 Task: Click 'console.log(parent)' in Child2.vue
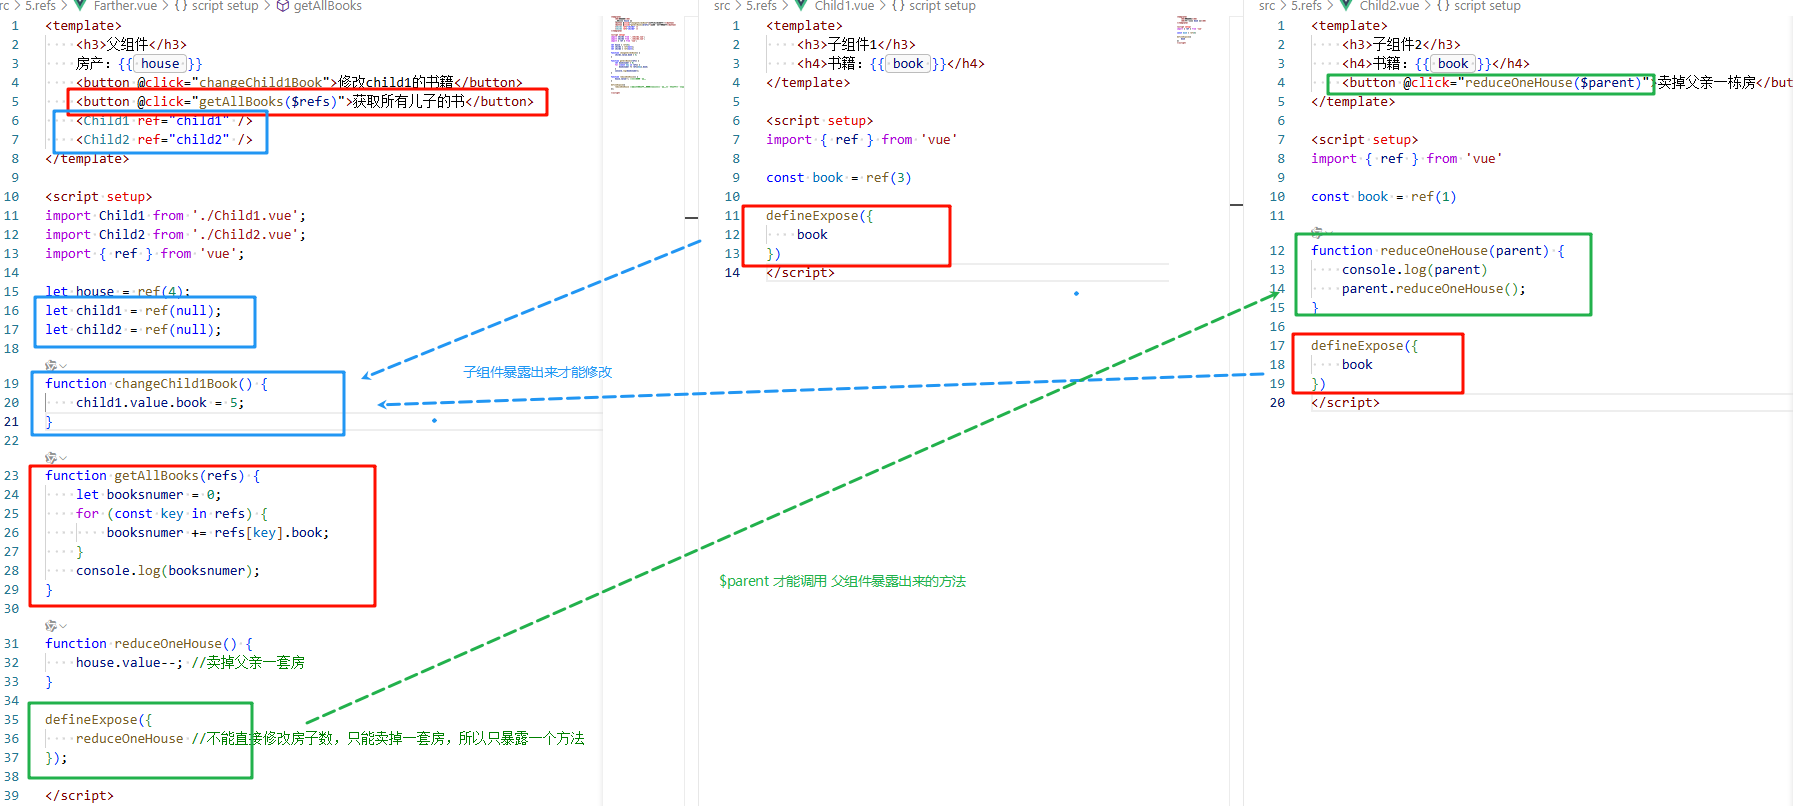coord(1415,270)
